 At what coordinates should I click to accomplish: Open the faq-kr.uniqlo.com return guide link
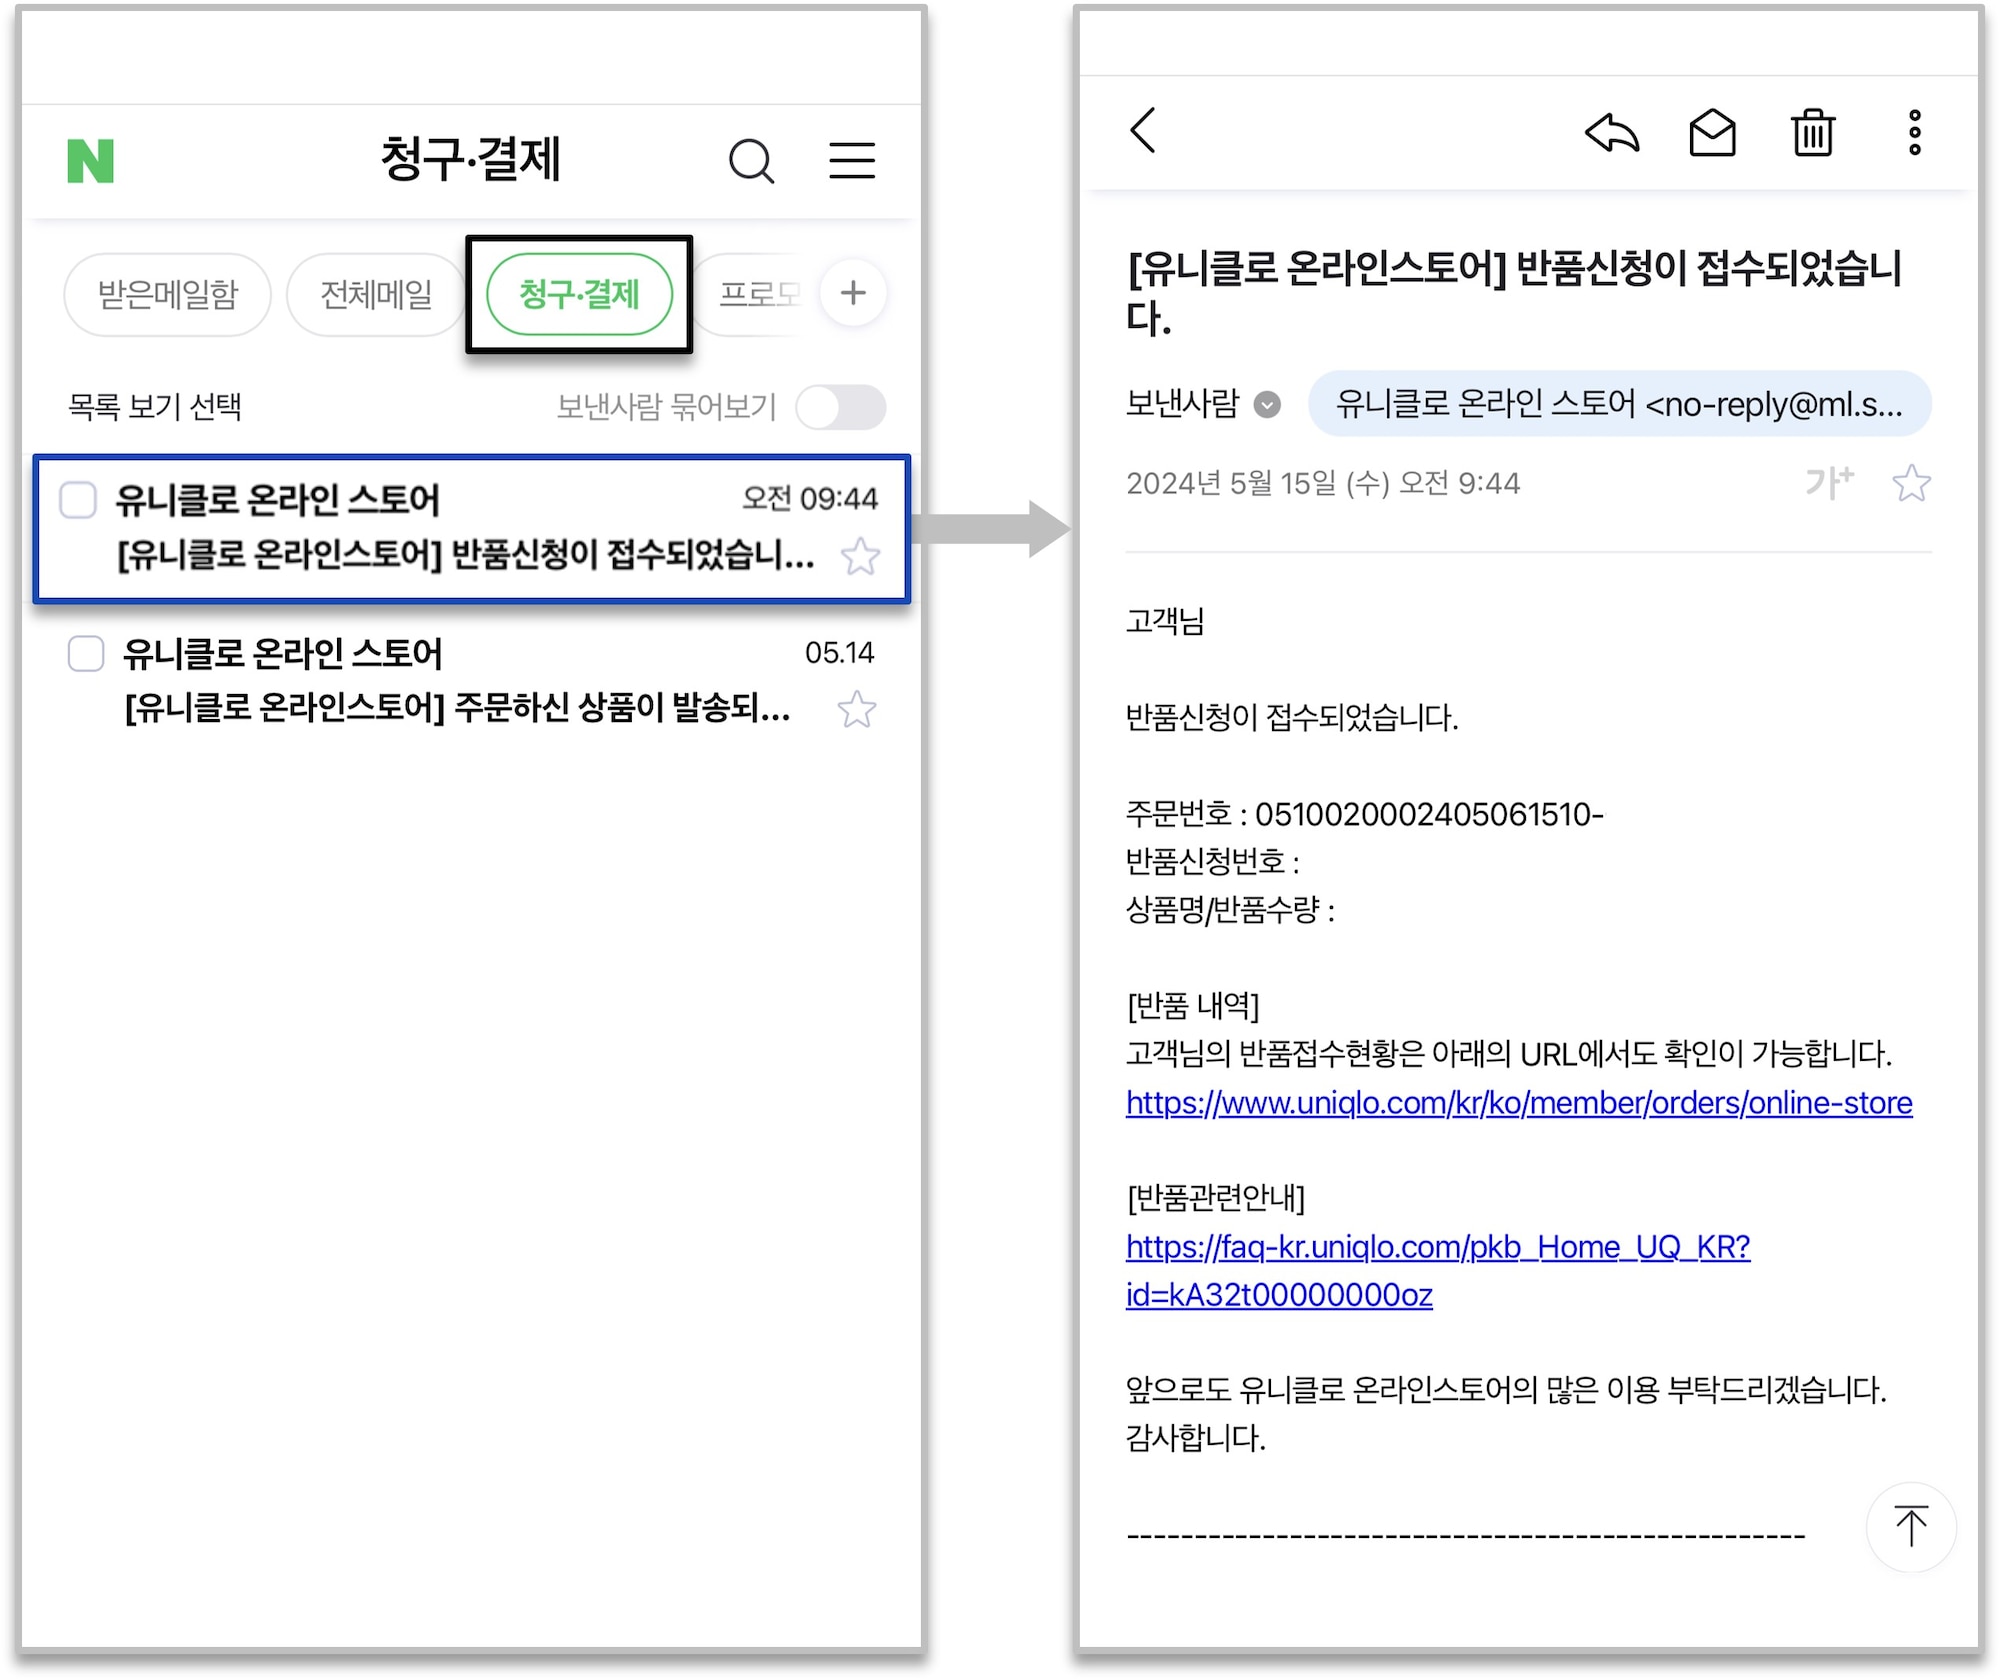pos(1438,1270)
